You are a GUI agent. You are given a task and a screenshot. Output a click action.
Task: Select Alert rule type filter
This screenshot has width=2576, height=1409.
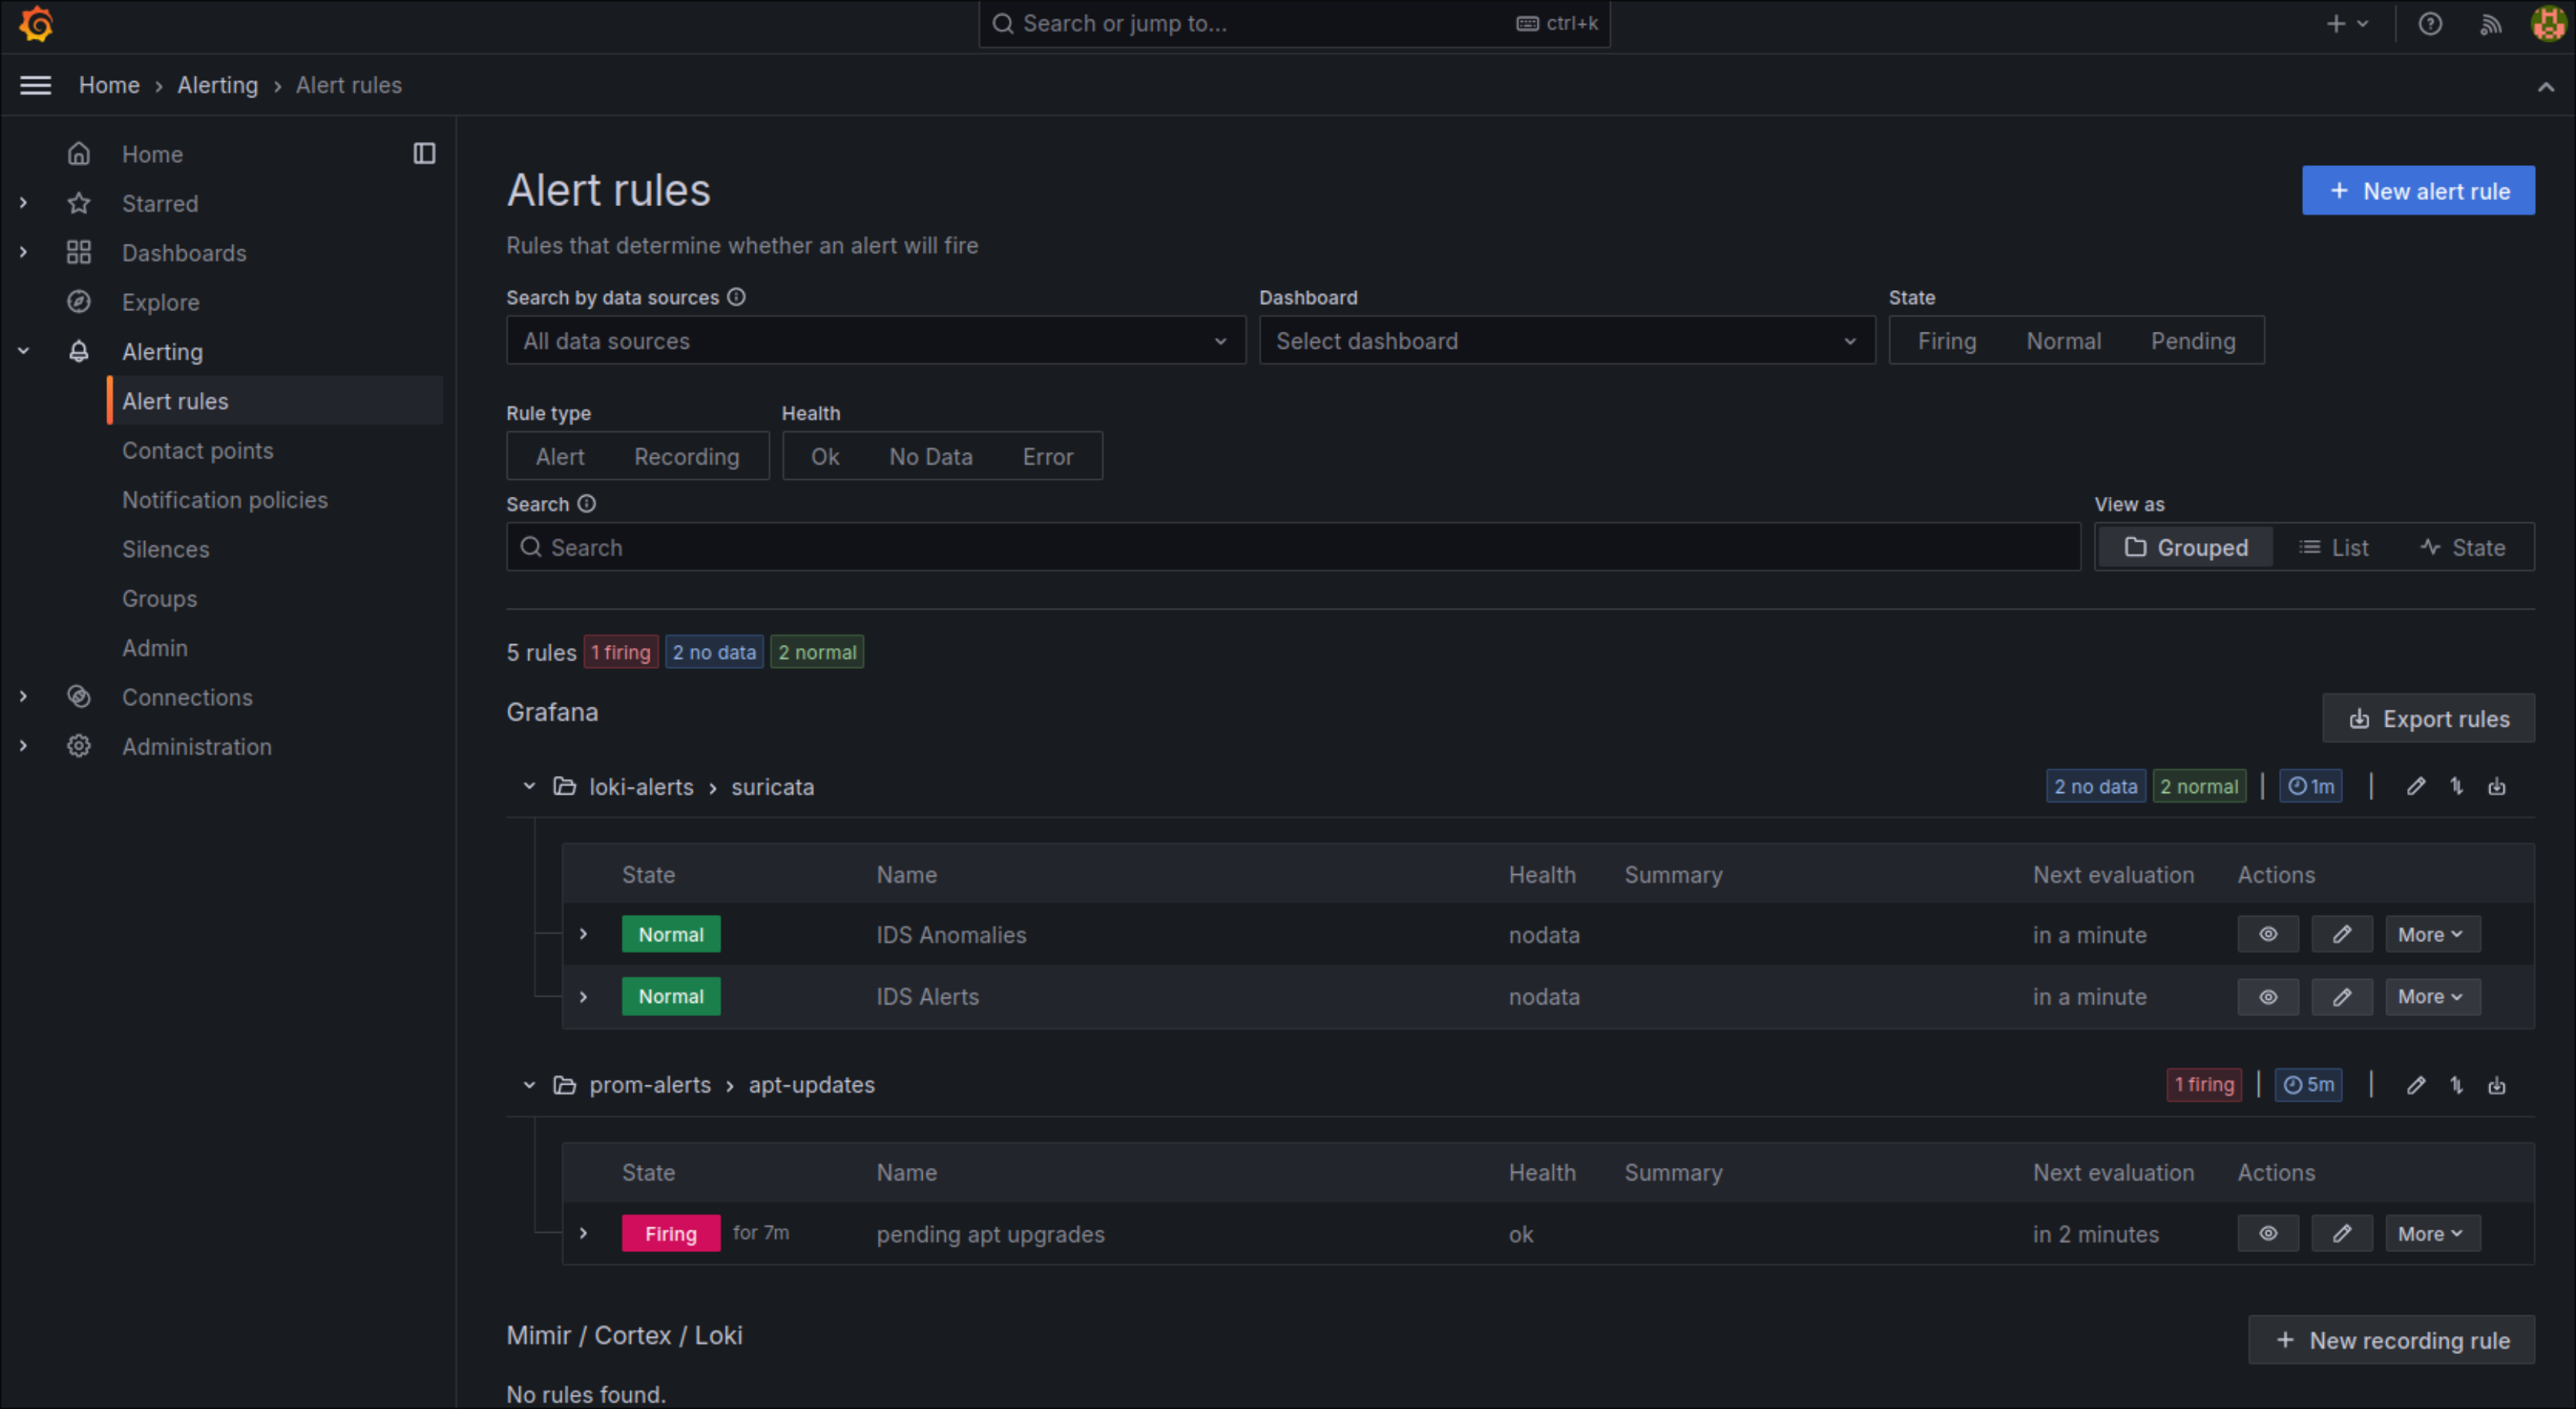[x=559, y=456]
